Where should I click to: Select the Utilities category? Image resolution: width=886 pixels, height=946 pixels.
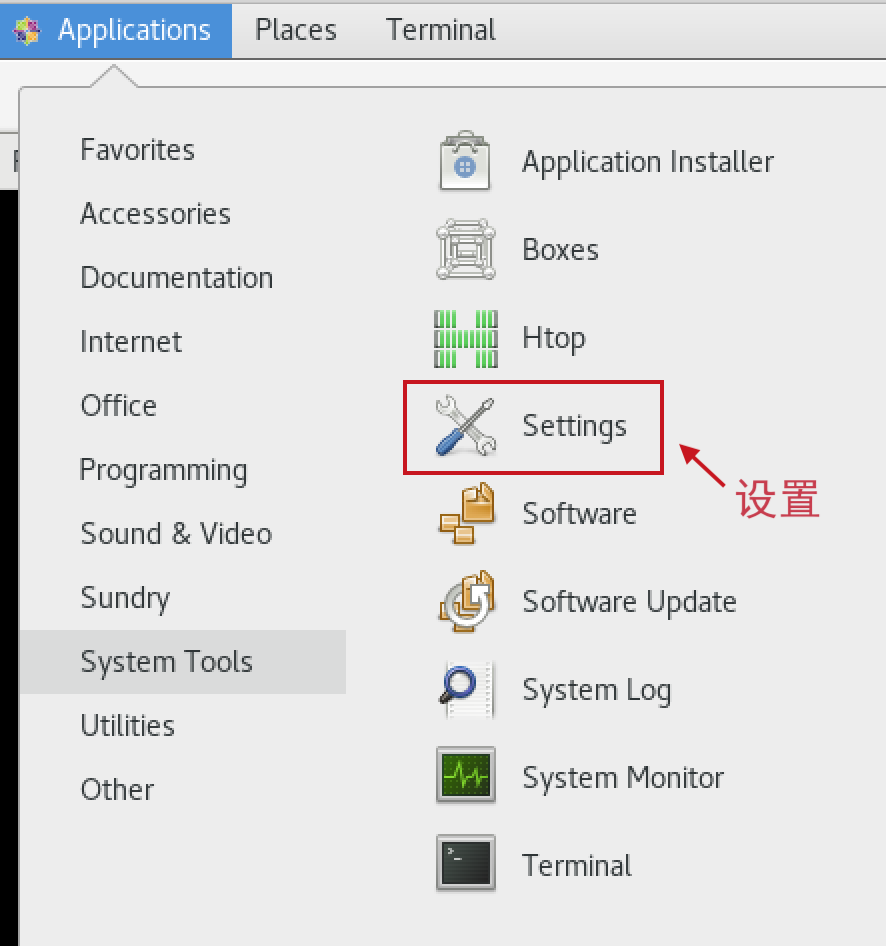pyautogui.click(x=128, y=726)
